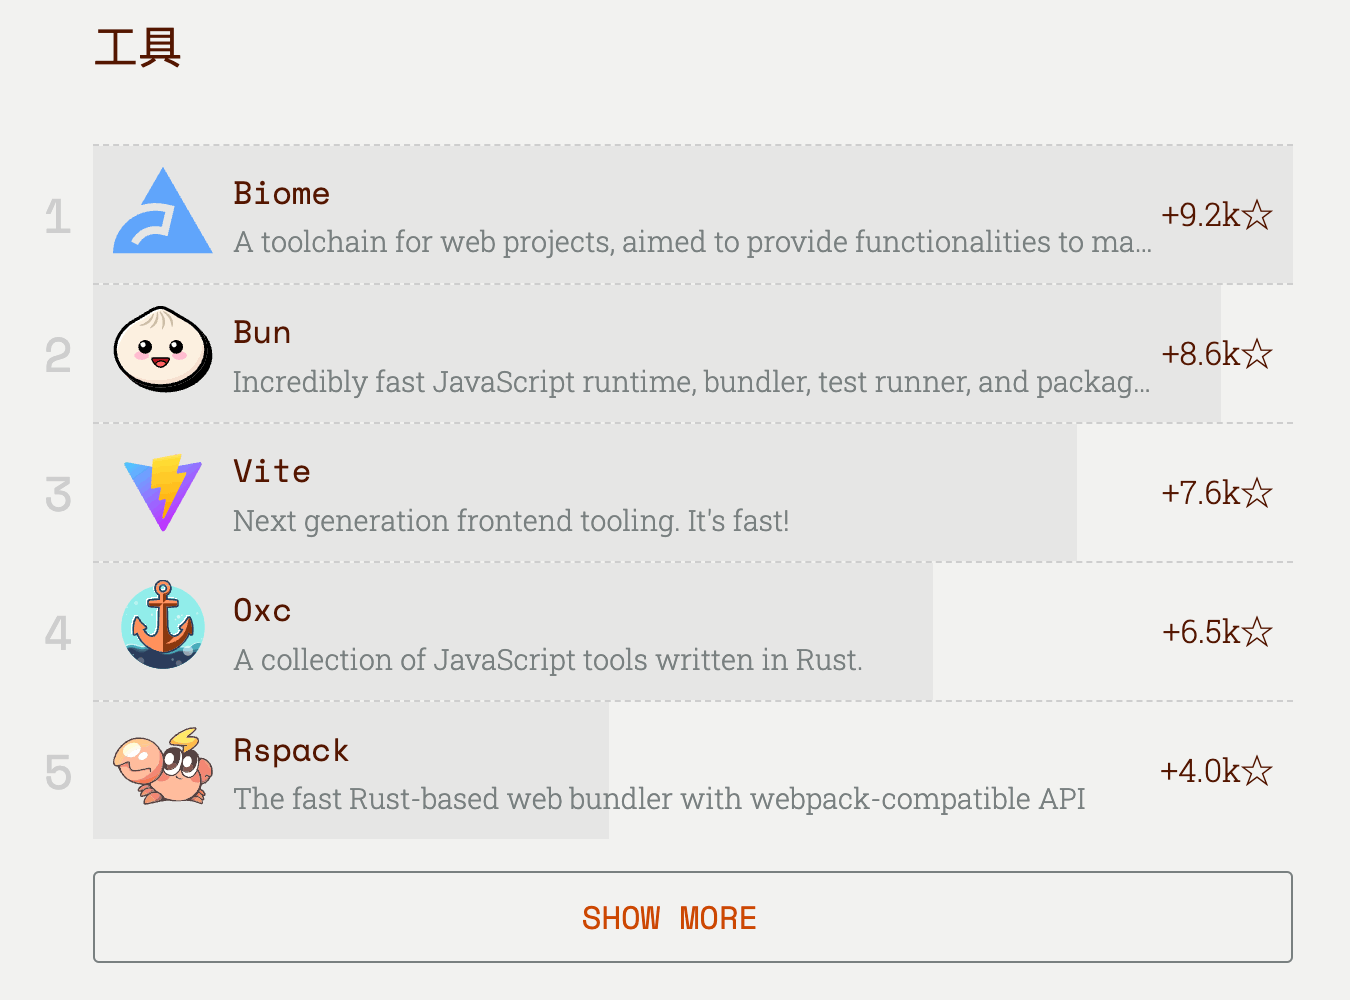Image resolution: width=1350 pixels, height=1000 pixels.
Task: Click the Vite lightning bolt logo
Action: 163,492
